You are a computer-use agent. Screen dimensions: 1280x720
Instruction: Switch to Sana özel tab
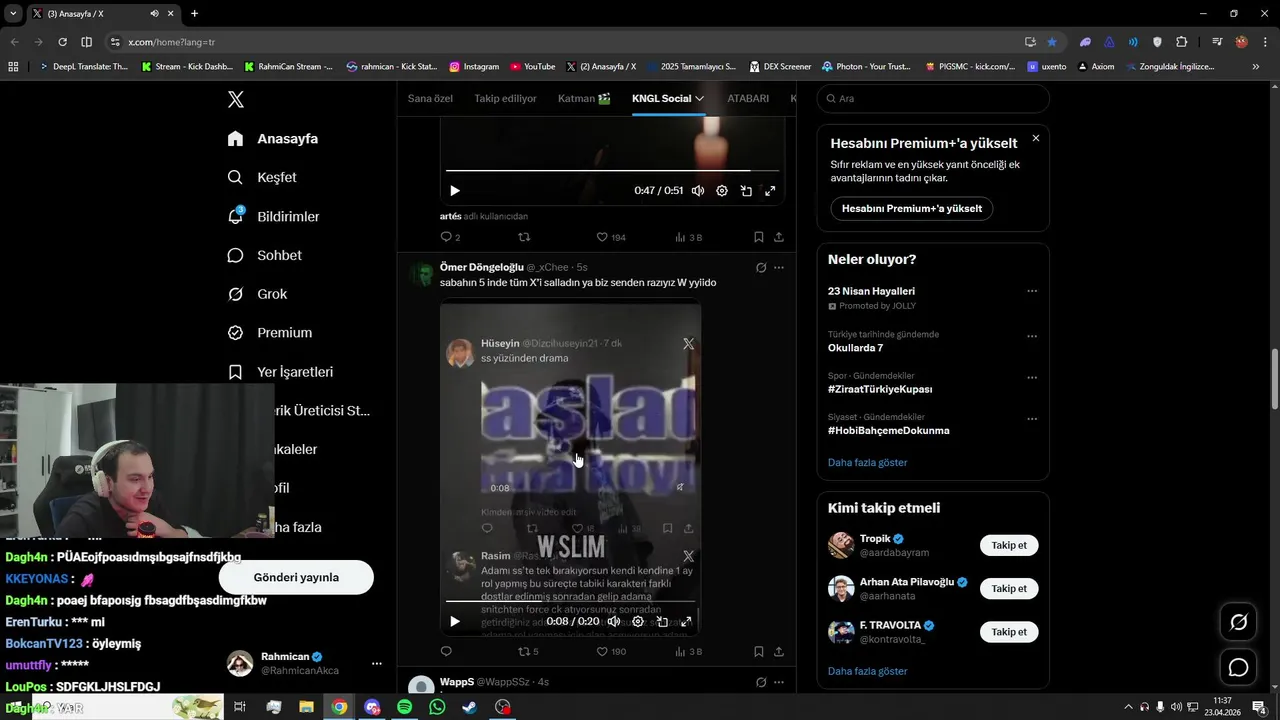(430, 98)
